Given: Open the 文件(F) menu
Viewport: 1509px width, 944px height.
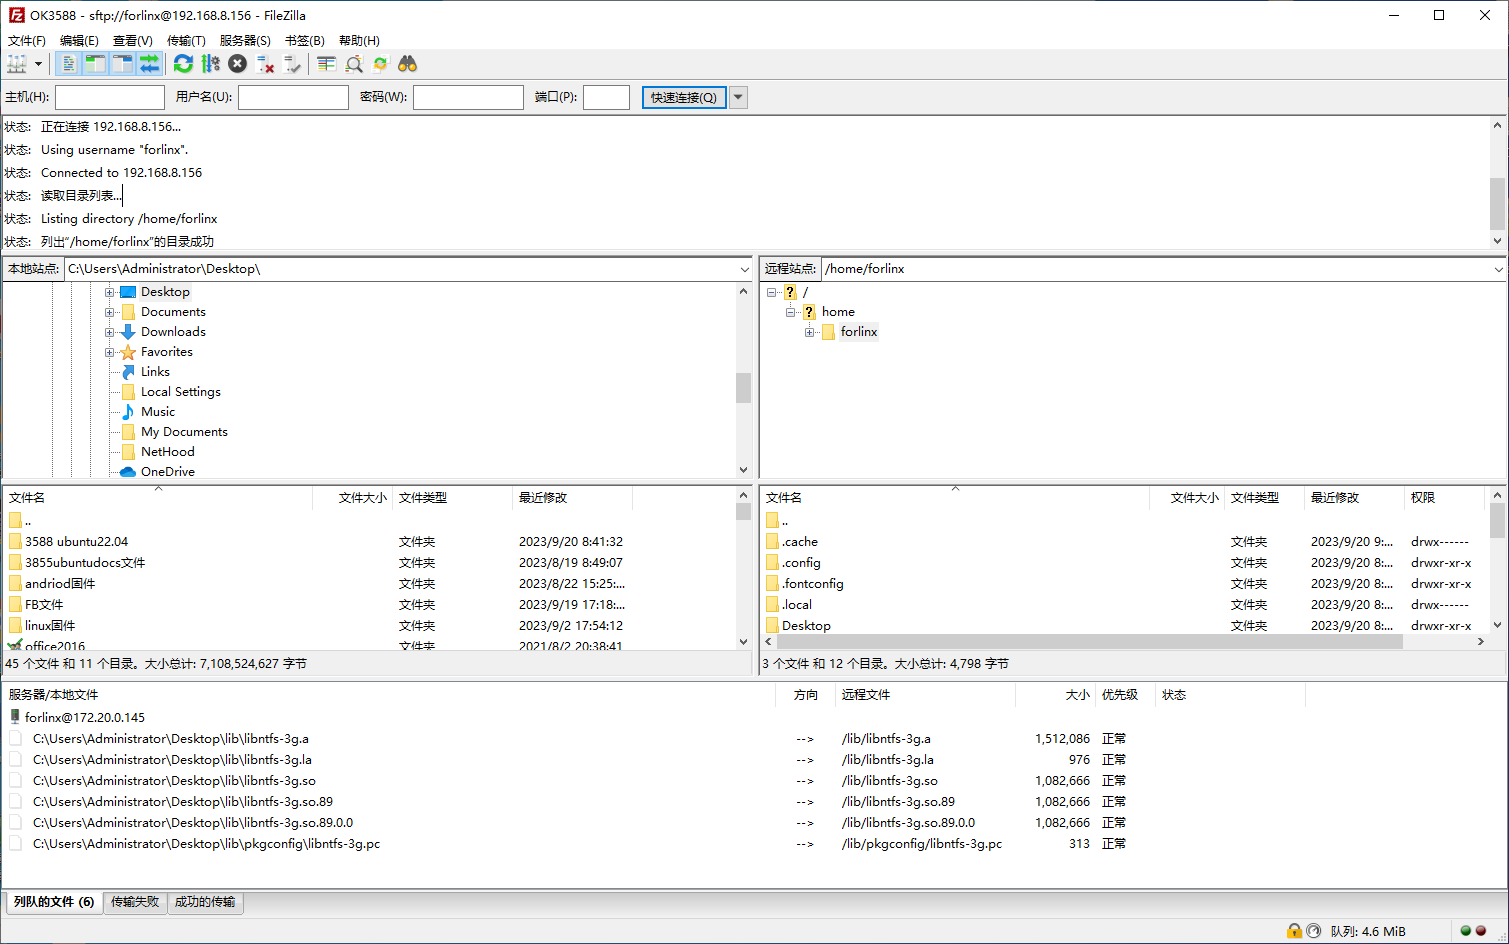Looking at the screenshot, I should click(27, 41).
